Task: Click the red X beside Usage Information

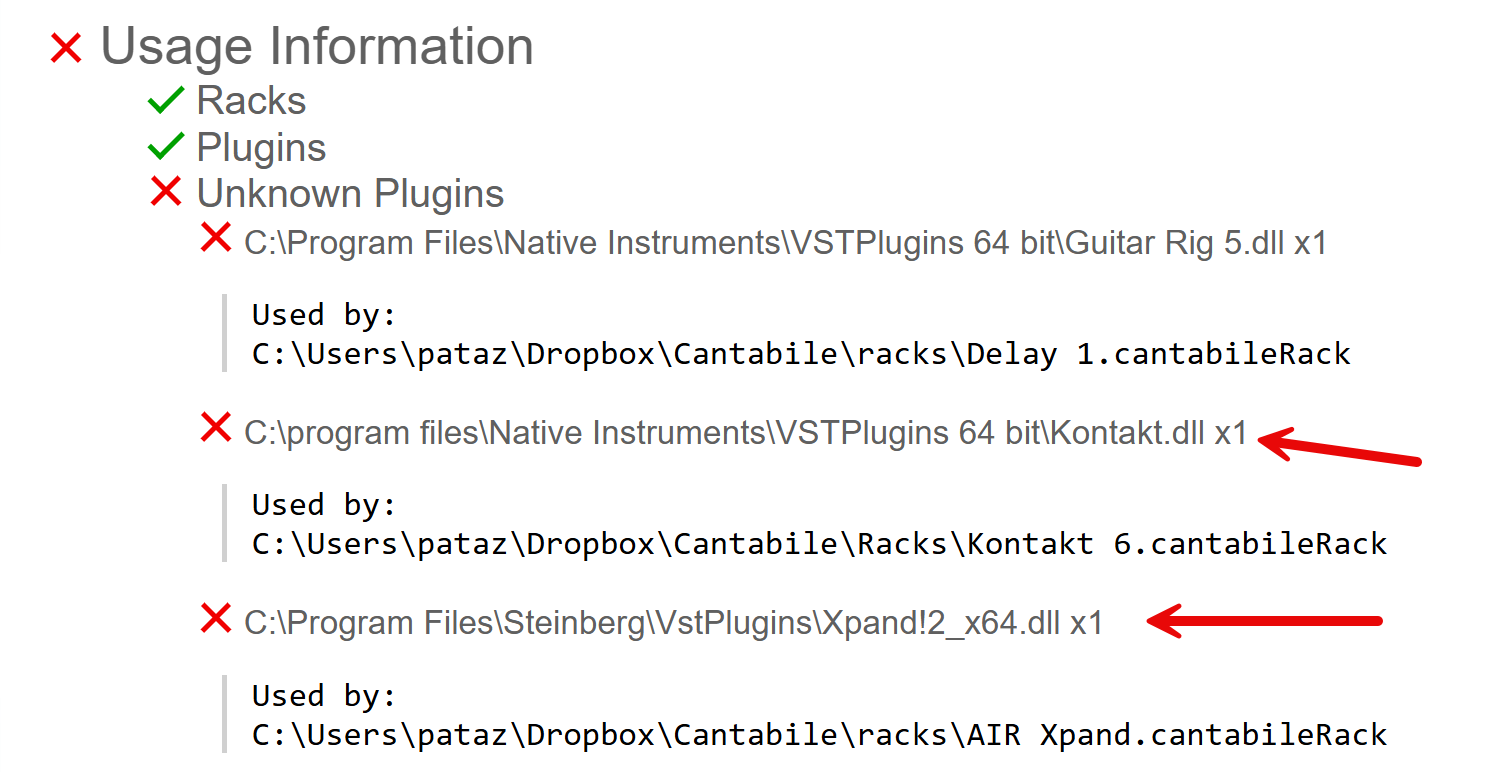Action: [66, 48]
